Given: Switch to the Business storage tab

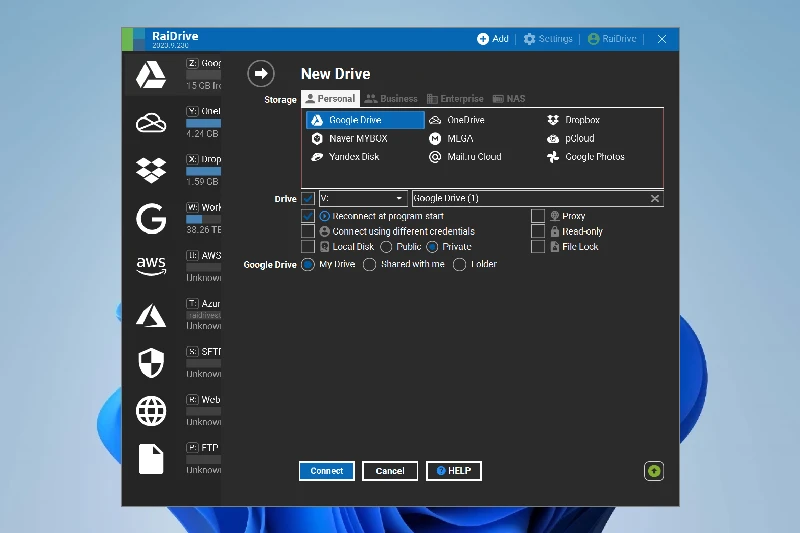Looking at the screenshot, I should 391,99.
